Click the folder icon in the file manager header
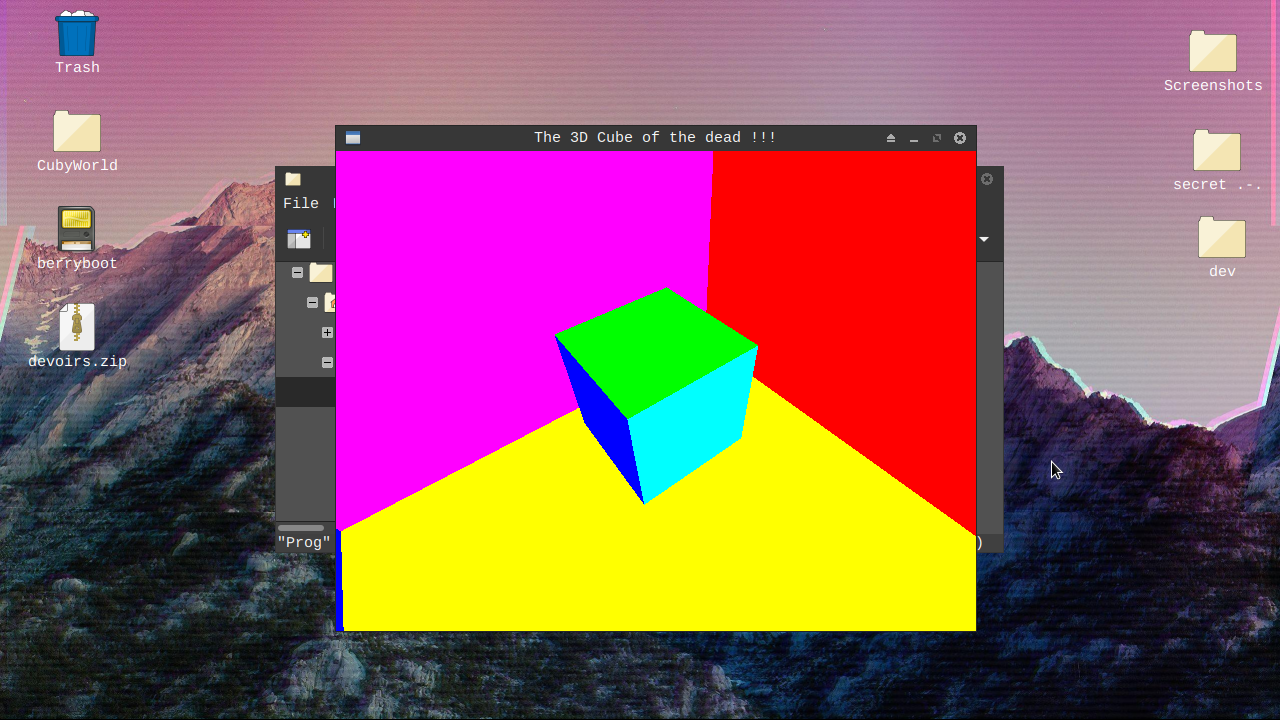This screenshot has width=1280, height=720. (292, 179)
